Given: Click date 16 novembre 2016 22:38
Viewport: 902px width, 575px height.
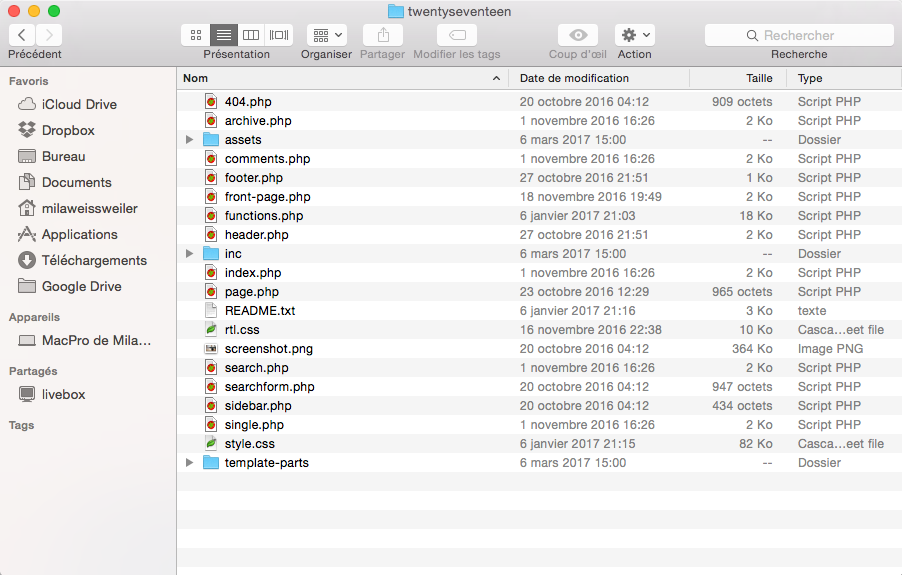Looking at the screenshot, I should [590, 329].
